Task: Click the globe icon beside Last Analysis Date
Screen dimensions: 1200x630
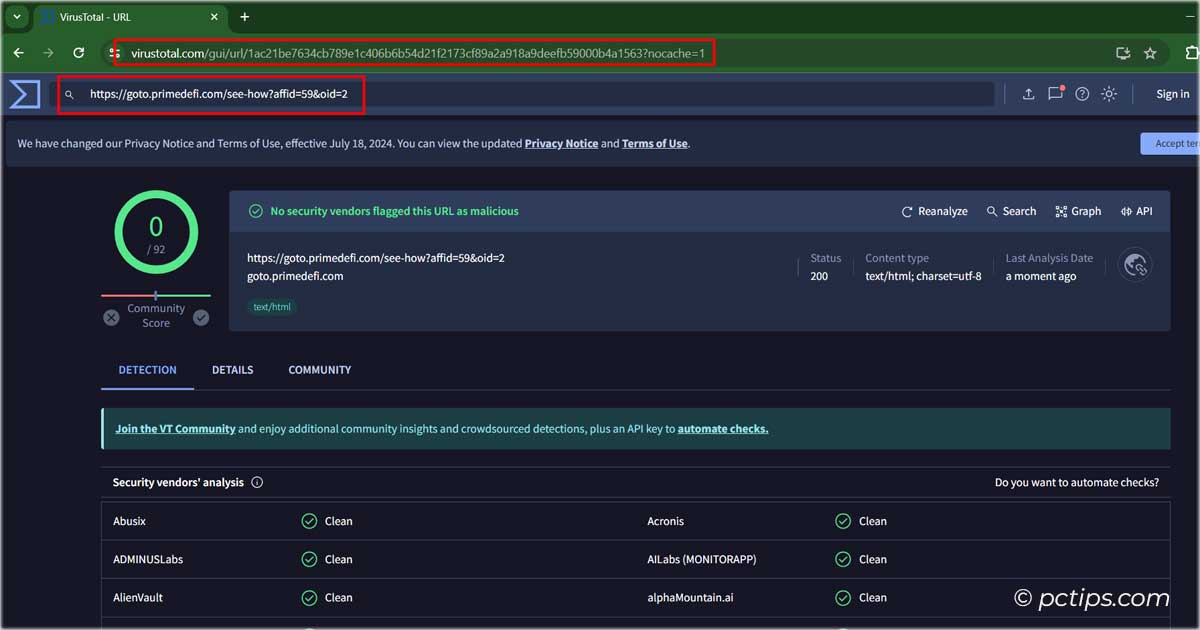Action: pyautogui.click(x=1134, y=265)
